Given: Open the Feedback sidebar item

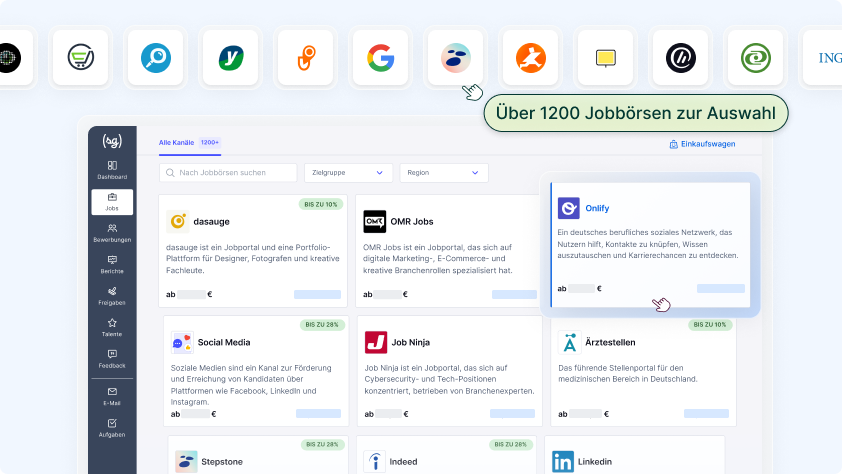Looking at the screenshot, I should pos(112,359).
